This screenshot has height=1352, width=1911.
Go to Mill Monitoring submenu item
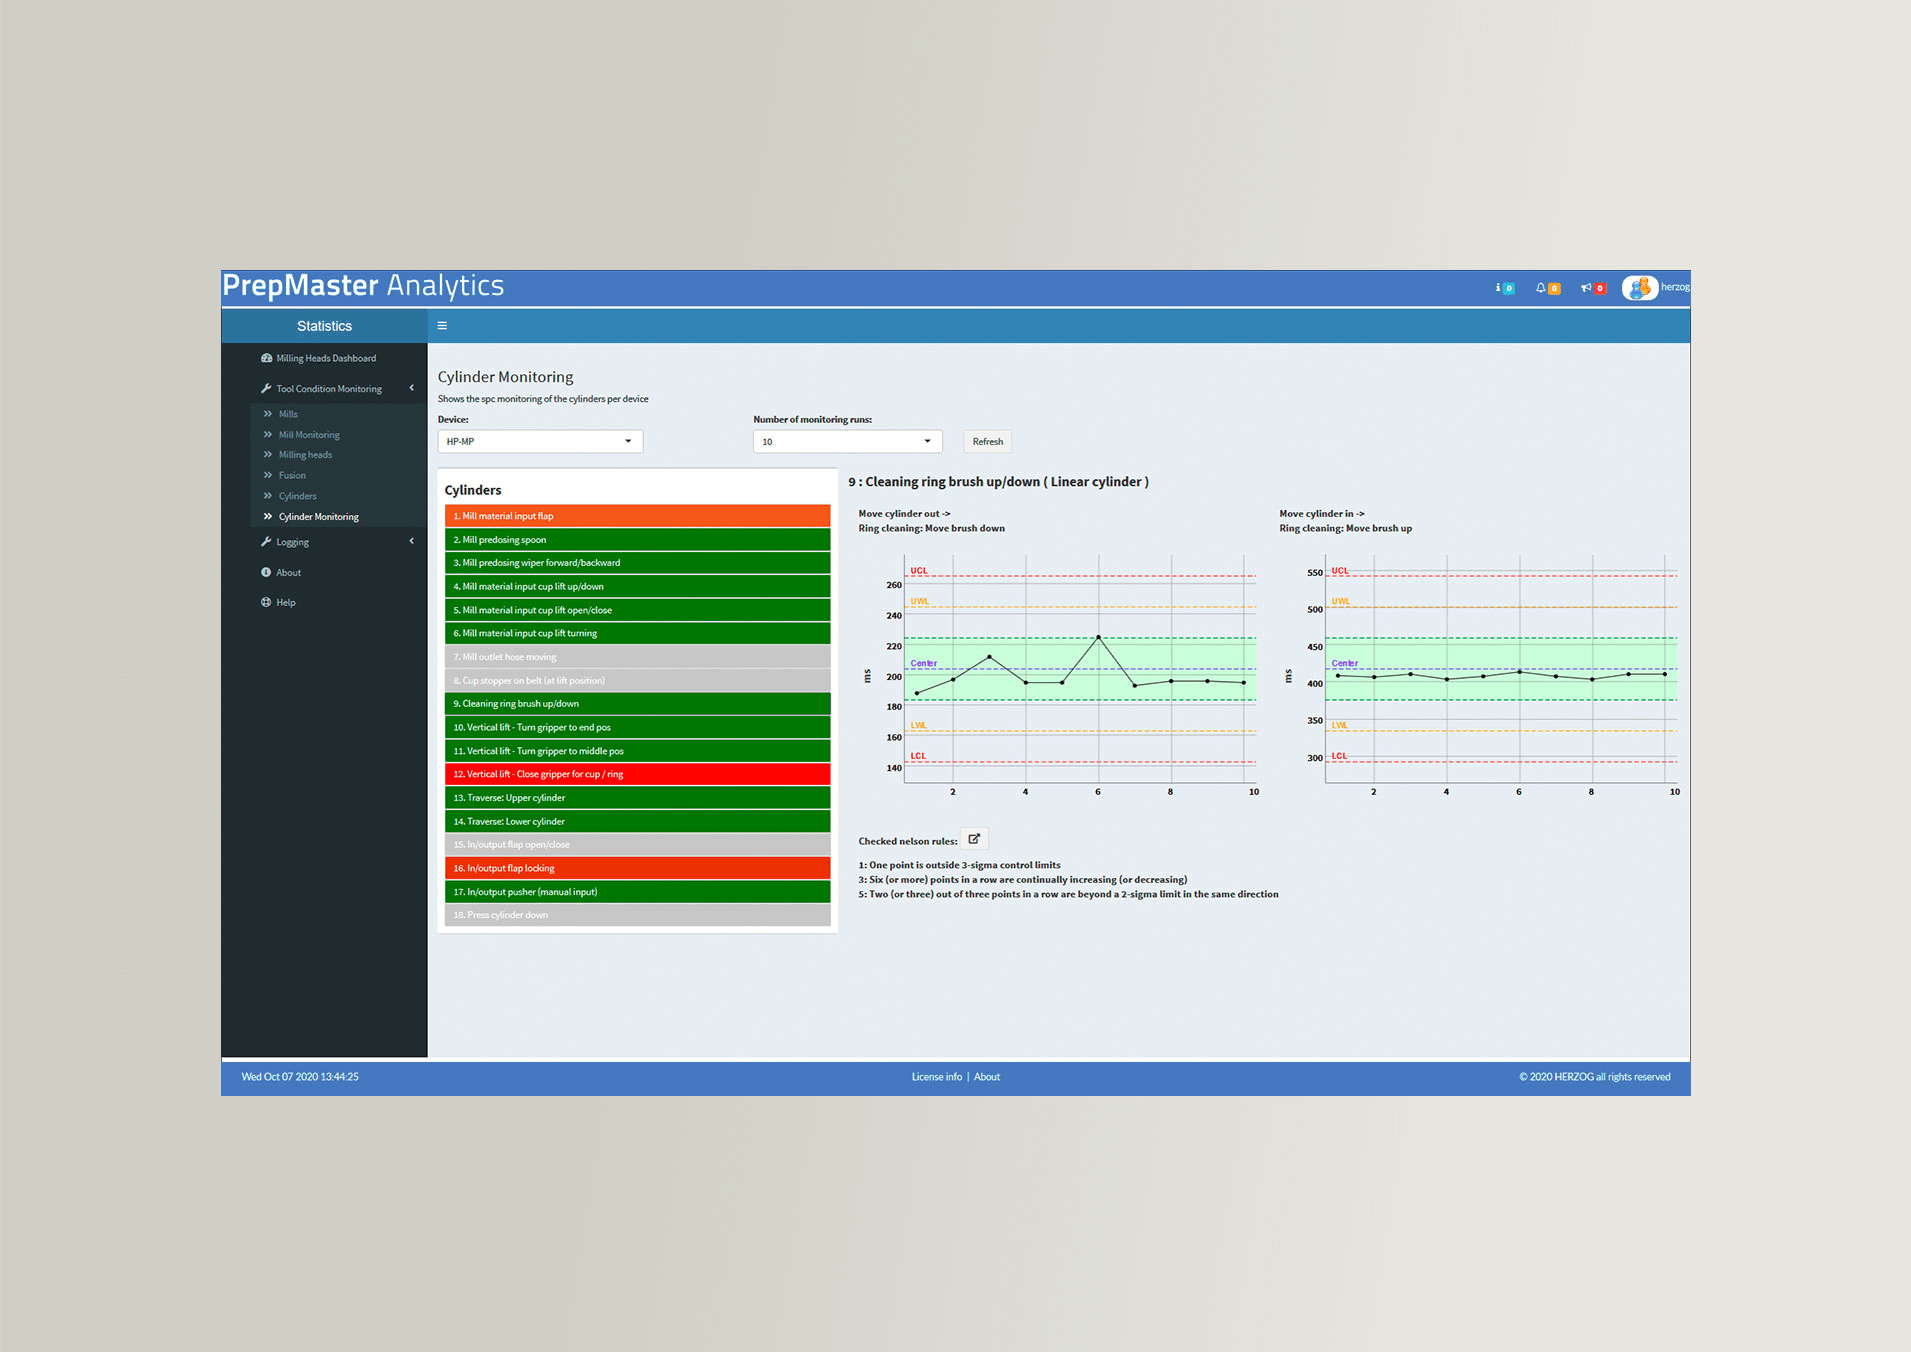click(x=309, y=435)
